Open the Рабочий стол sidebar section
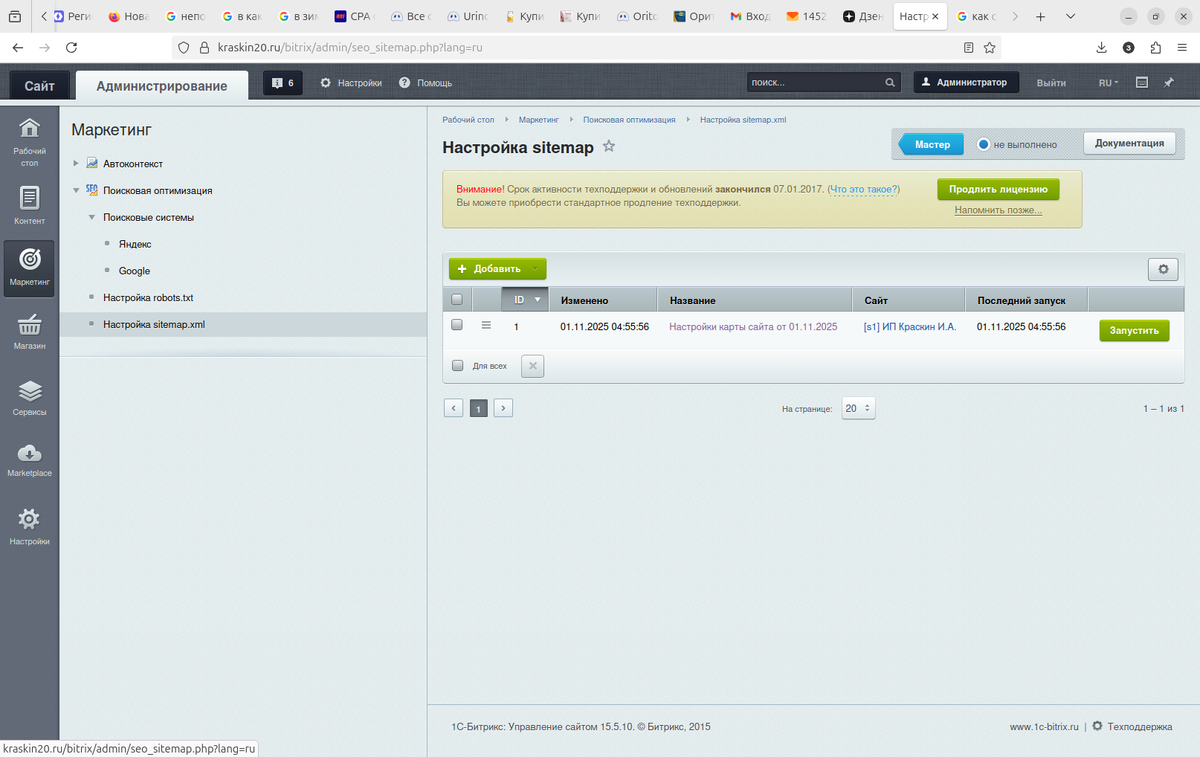Screen dimensions: 1200x757 (x=29, y=141)
